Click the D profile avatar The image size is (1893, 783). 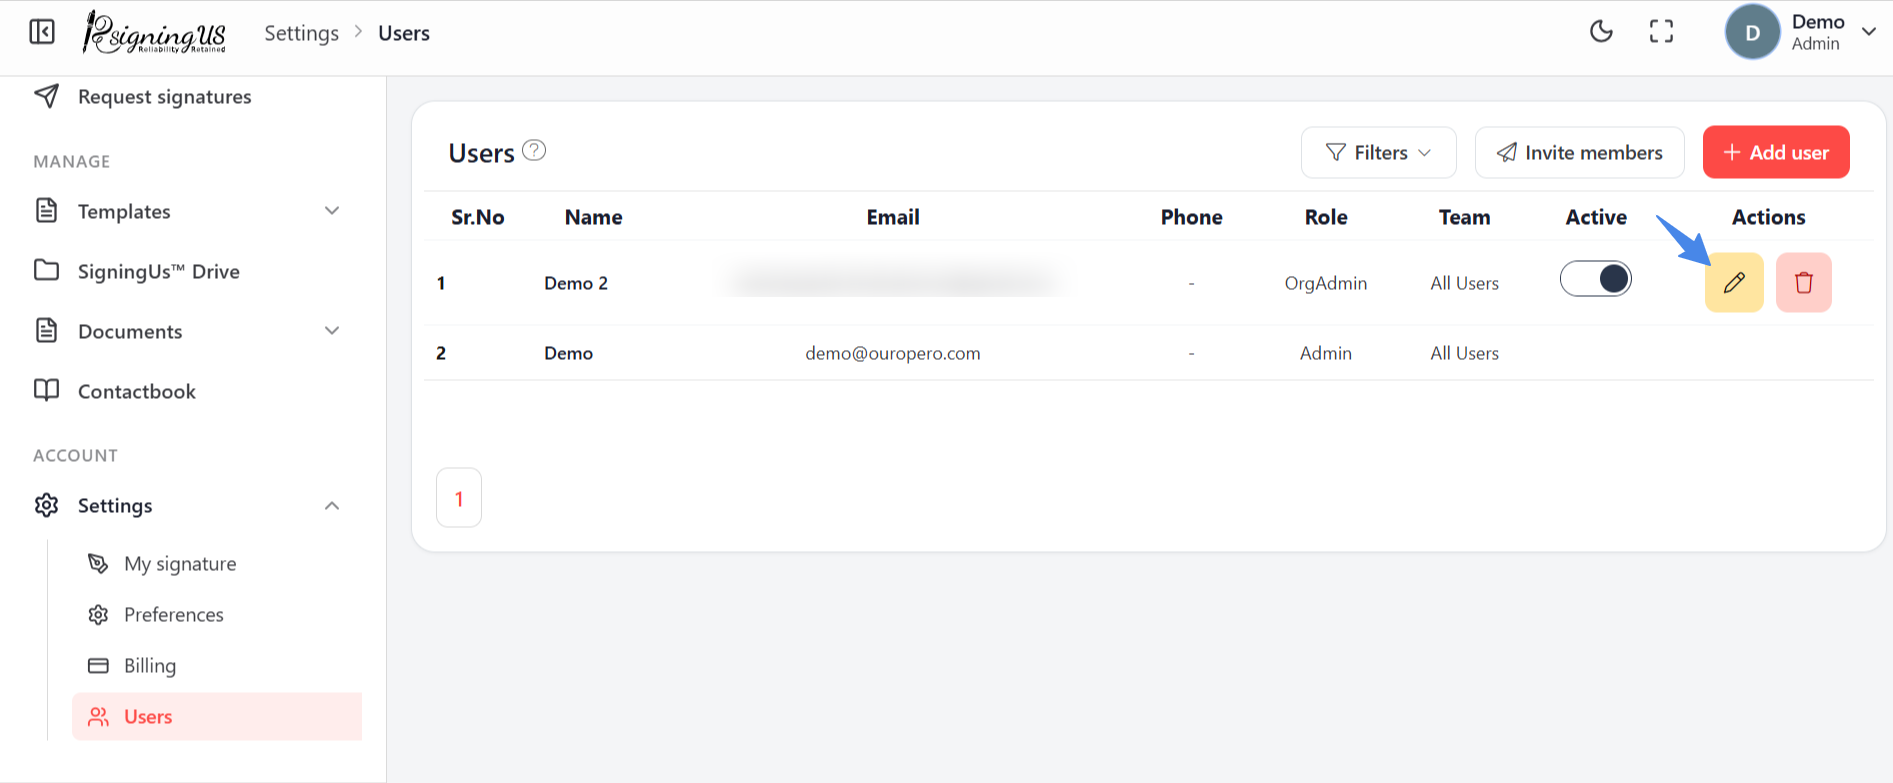click(x=1753, y=32)
